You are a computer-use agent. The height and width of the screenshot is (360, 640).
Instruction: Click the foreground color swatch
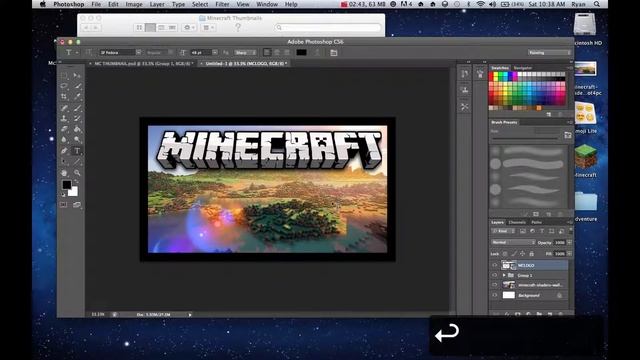[67, 185]
